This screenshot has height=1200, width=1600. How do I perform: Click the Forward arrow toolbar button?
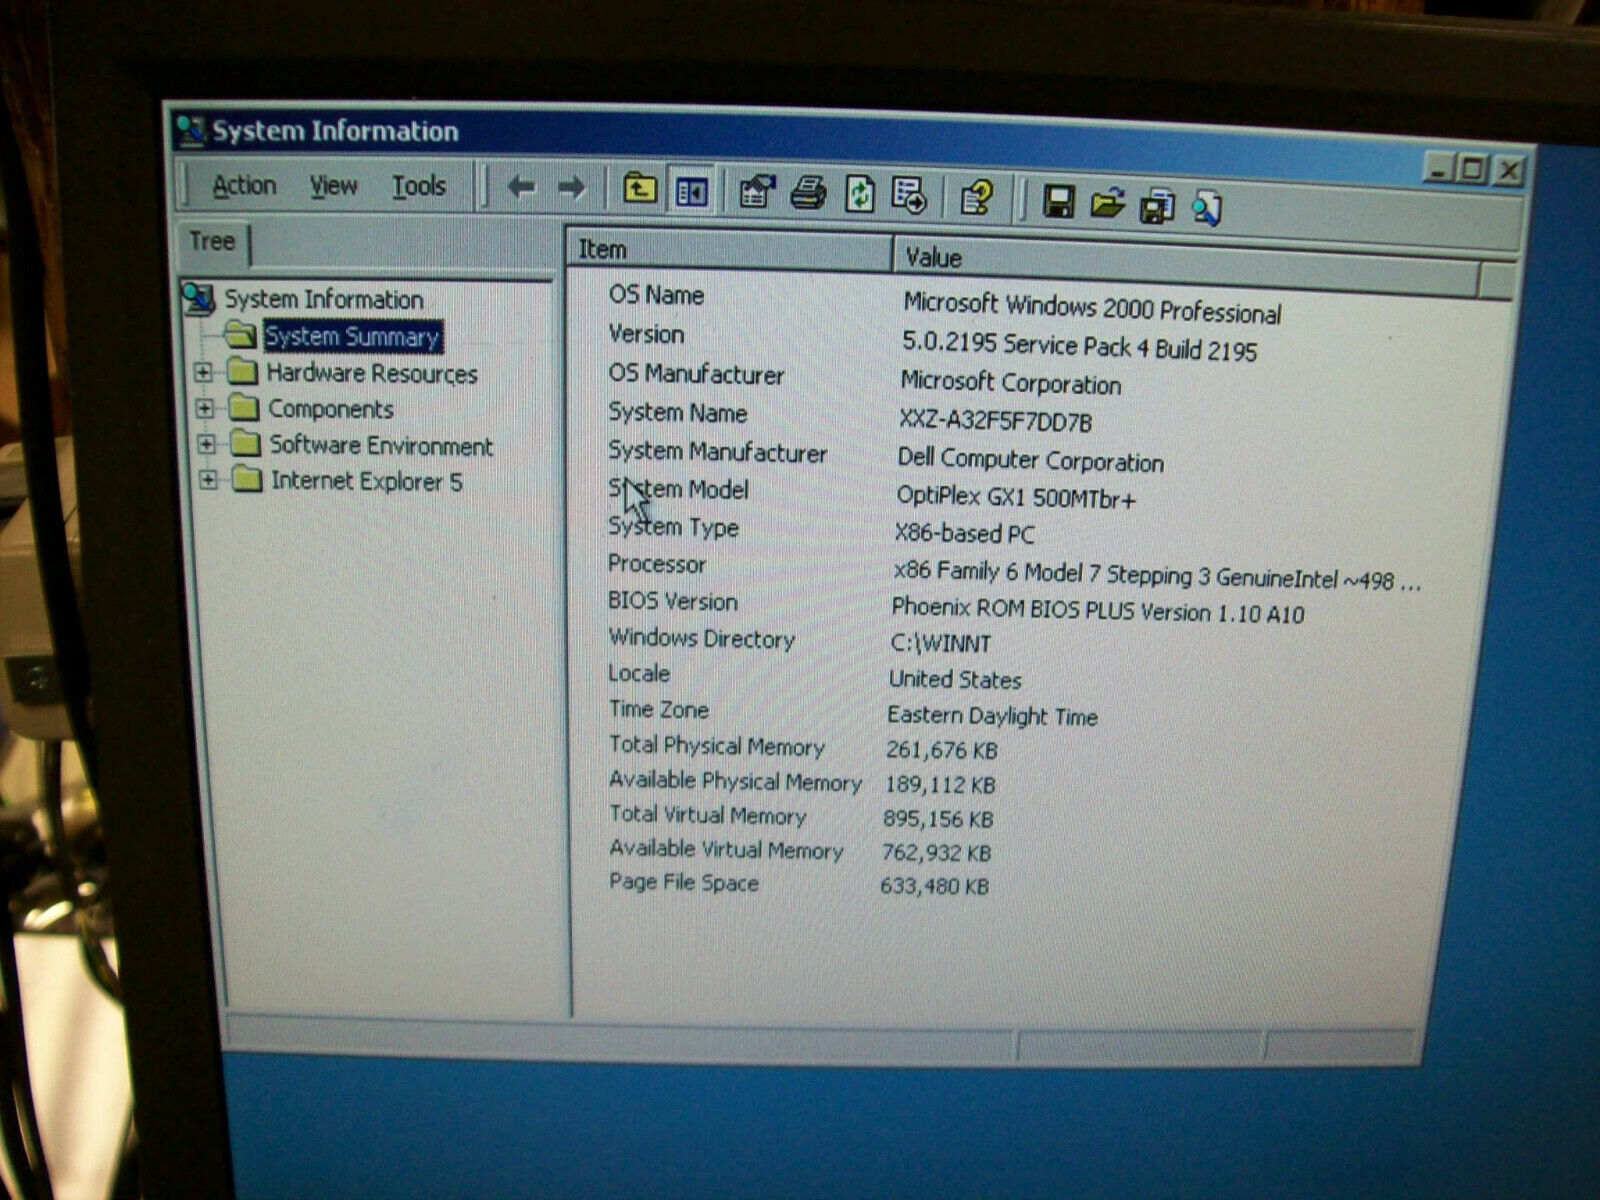point(571,187)
